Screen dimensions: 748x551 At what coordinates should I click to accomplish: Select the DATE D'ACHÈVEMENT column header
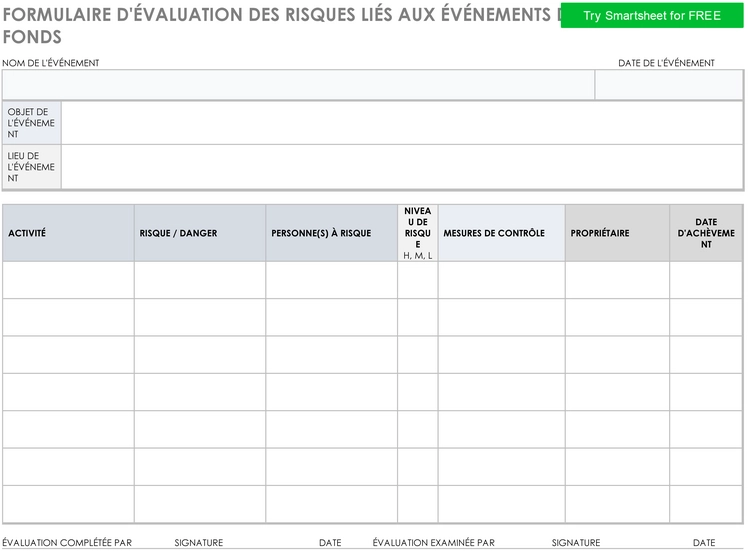click(x=706, y=233)
